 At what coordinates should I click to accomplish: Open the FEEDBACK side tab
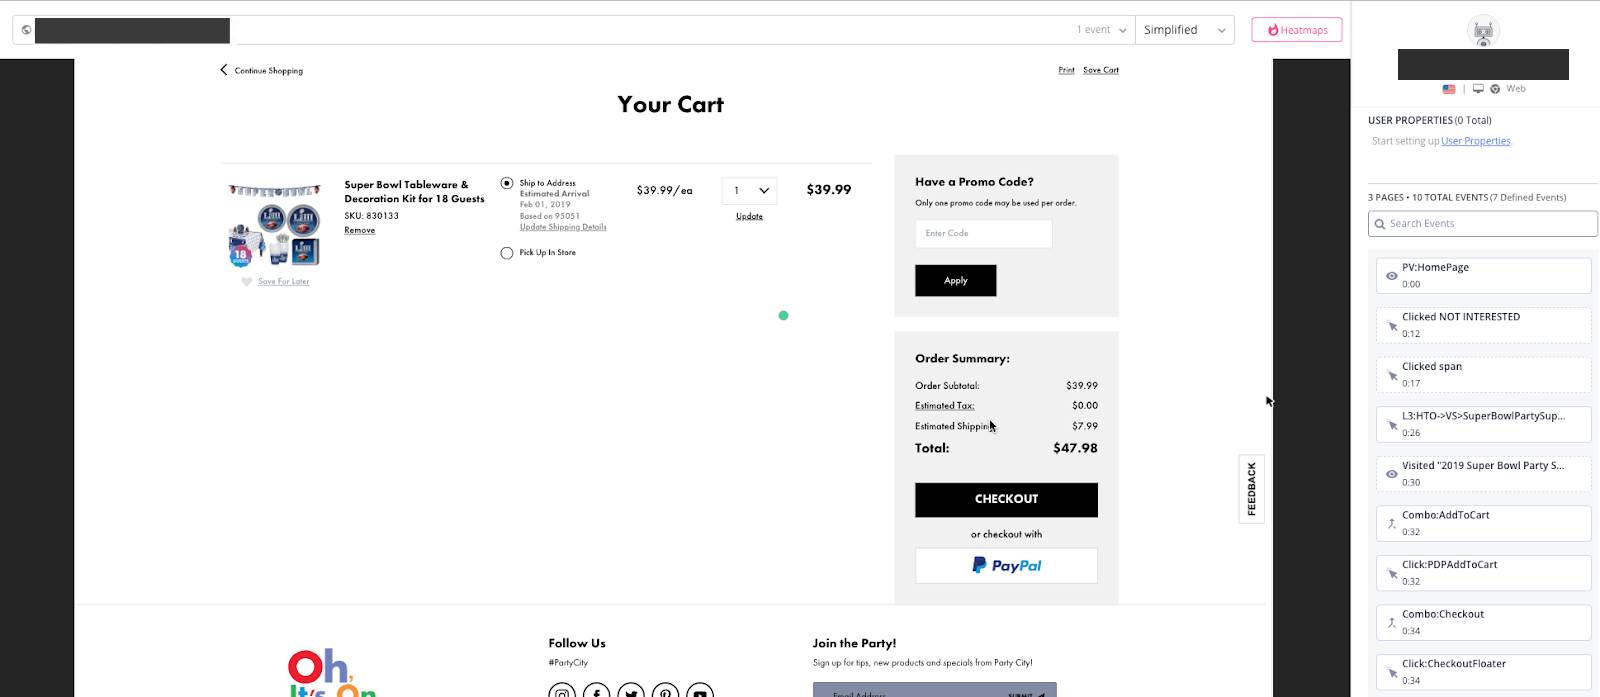coord(1251,489)
